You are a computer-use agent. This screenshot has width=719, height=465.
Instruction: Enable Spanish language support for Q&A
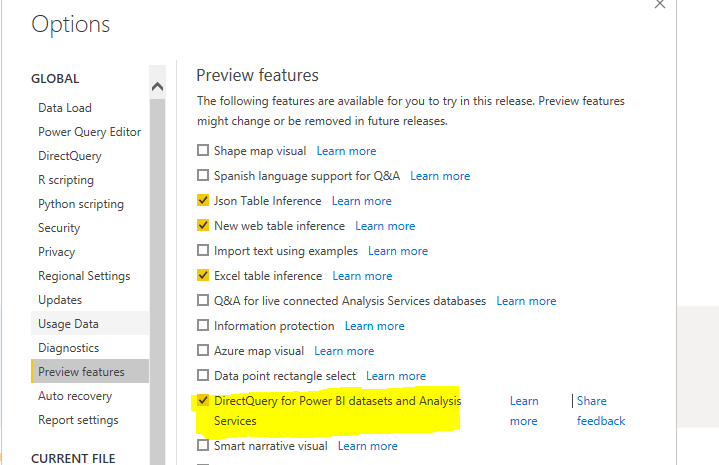click(x=203, y=175)
